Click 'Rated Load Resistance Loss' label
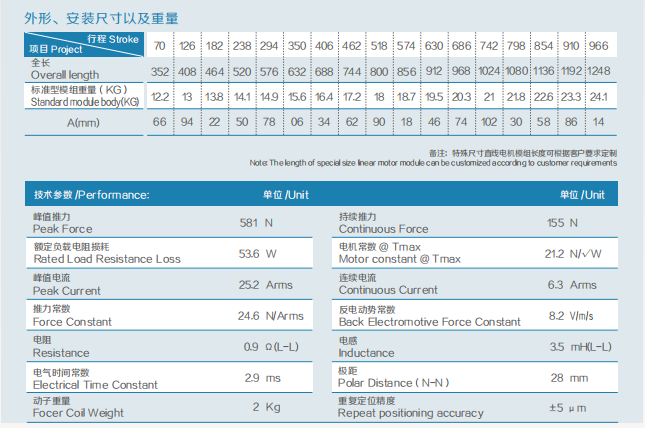 pyautogui.click(x=107, y=259)
